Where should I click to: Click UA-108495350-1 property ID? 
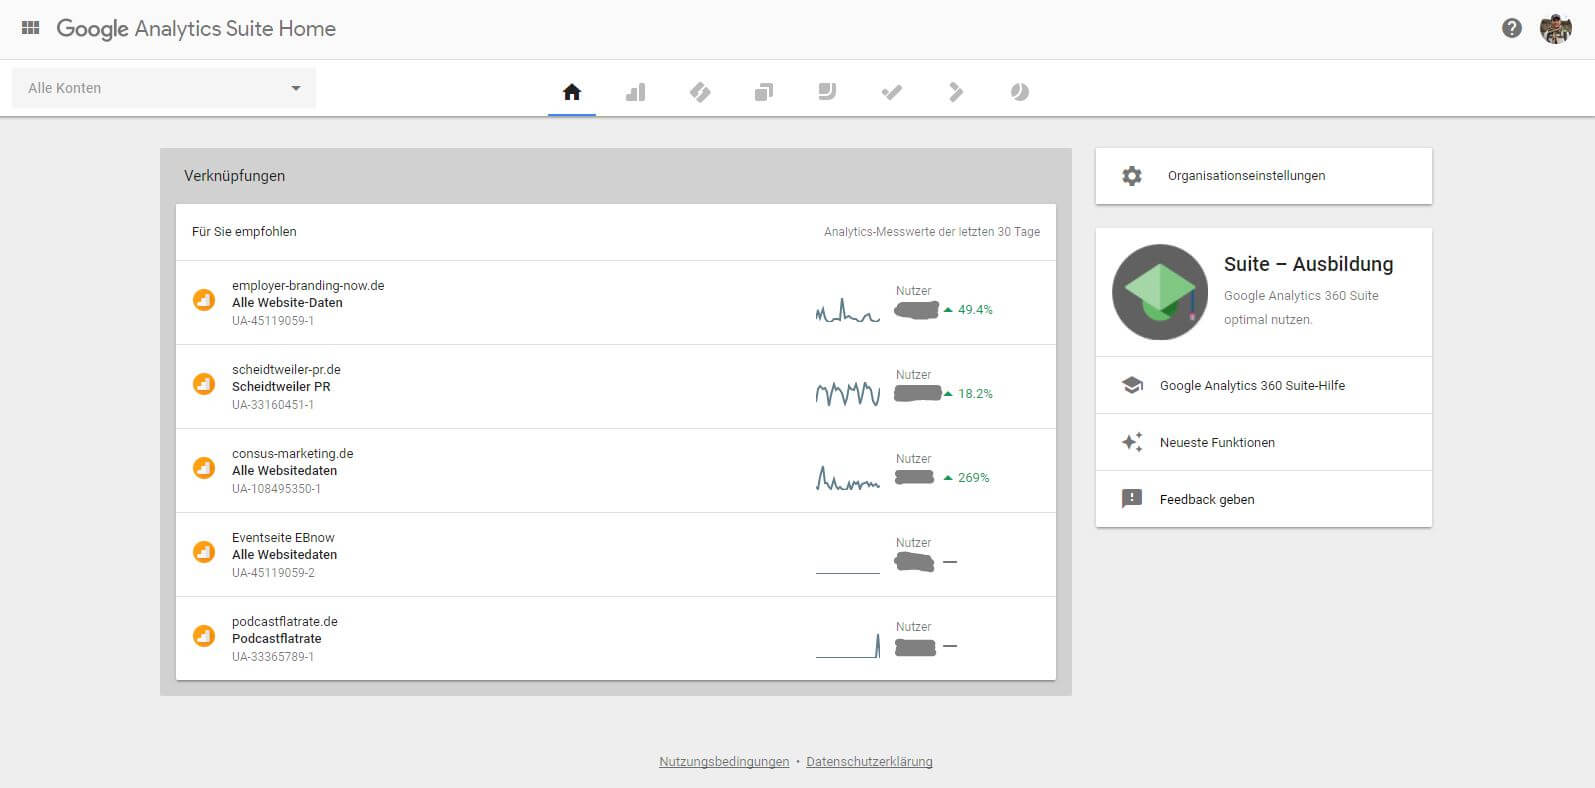pos(277,489)
